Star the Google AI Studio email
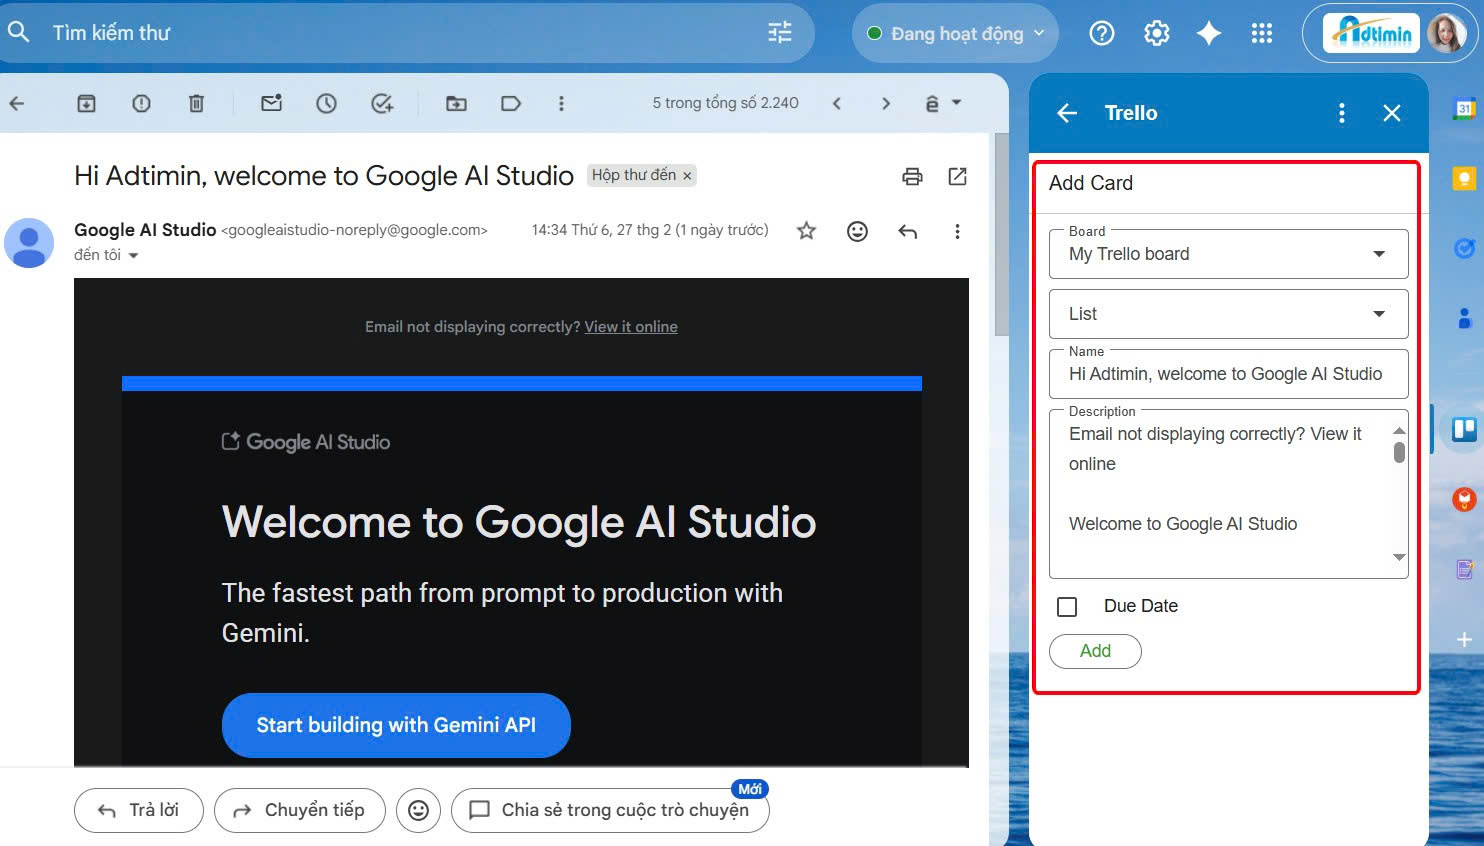Screen dimensions: 1484x846 click(806, 231)
